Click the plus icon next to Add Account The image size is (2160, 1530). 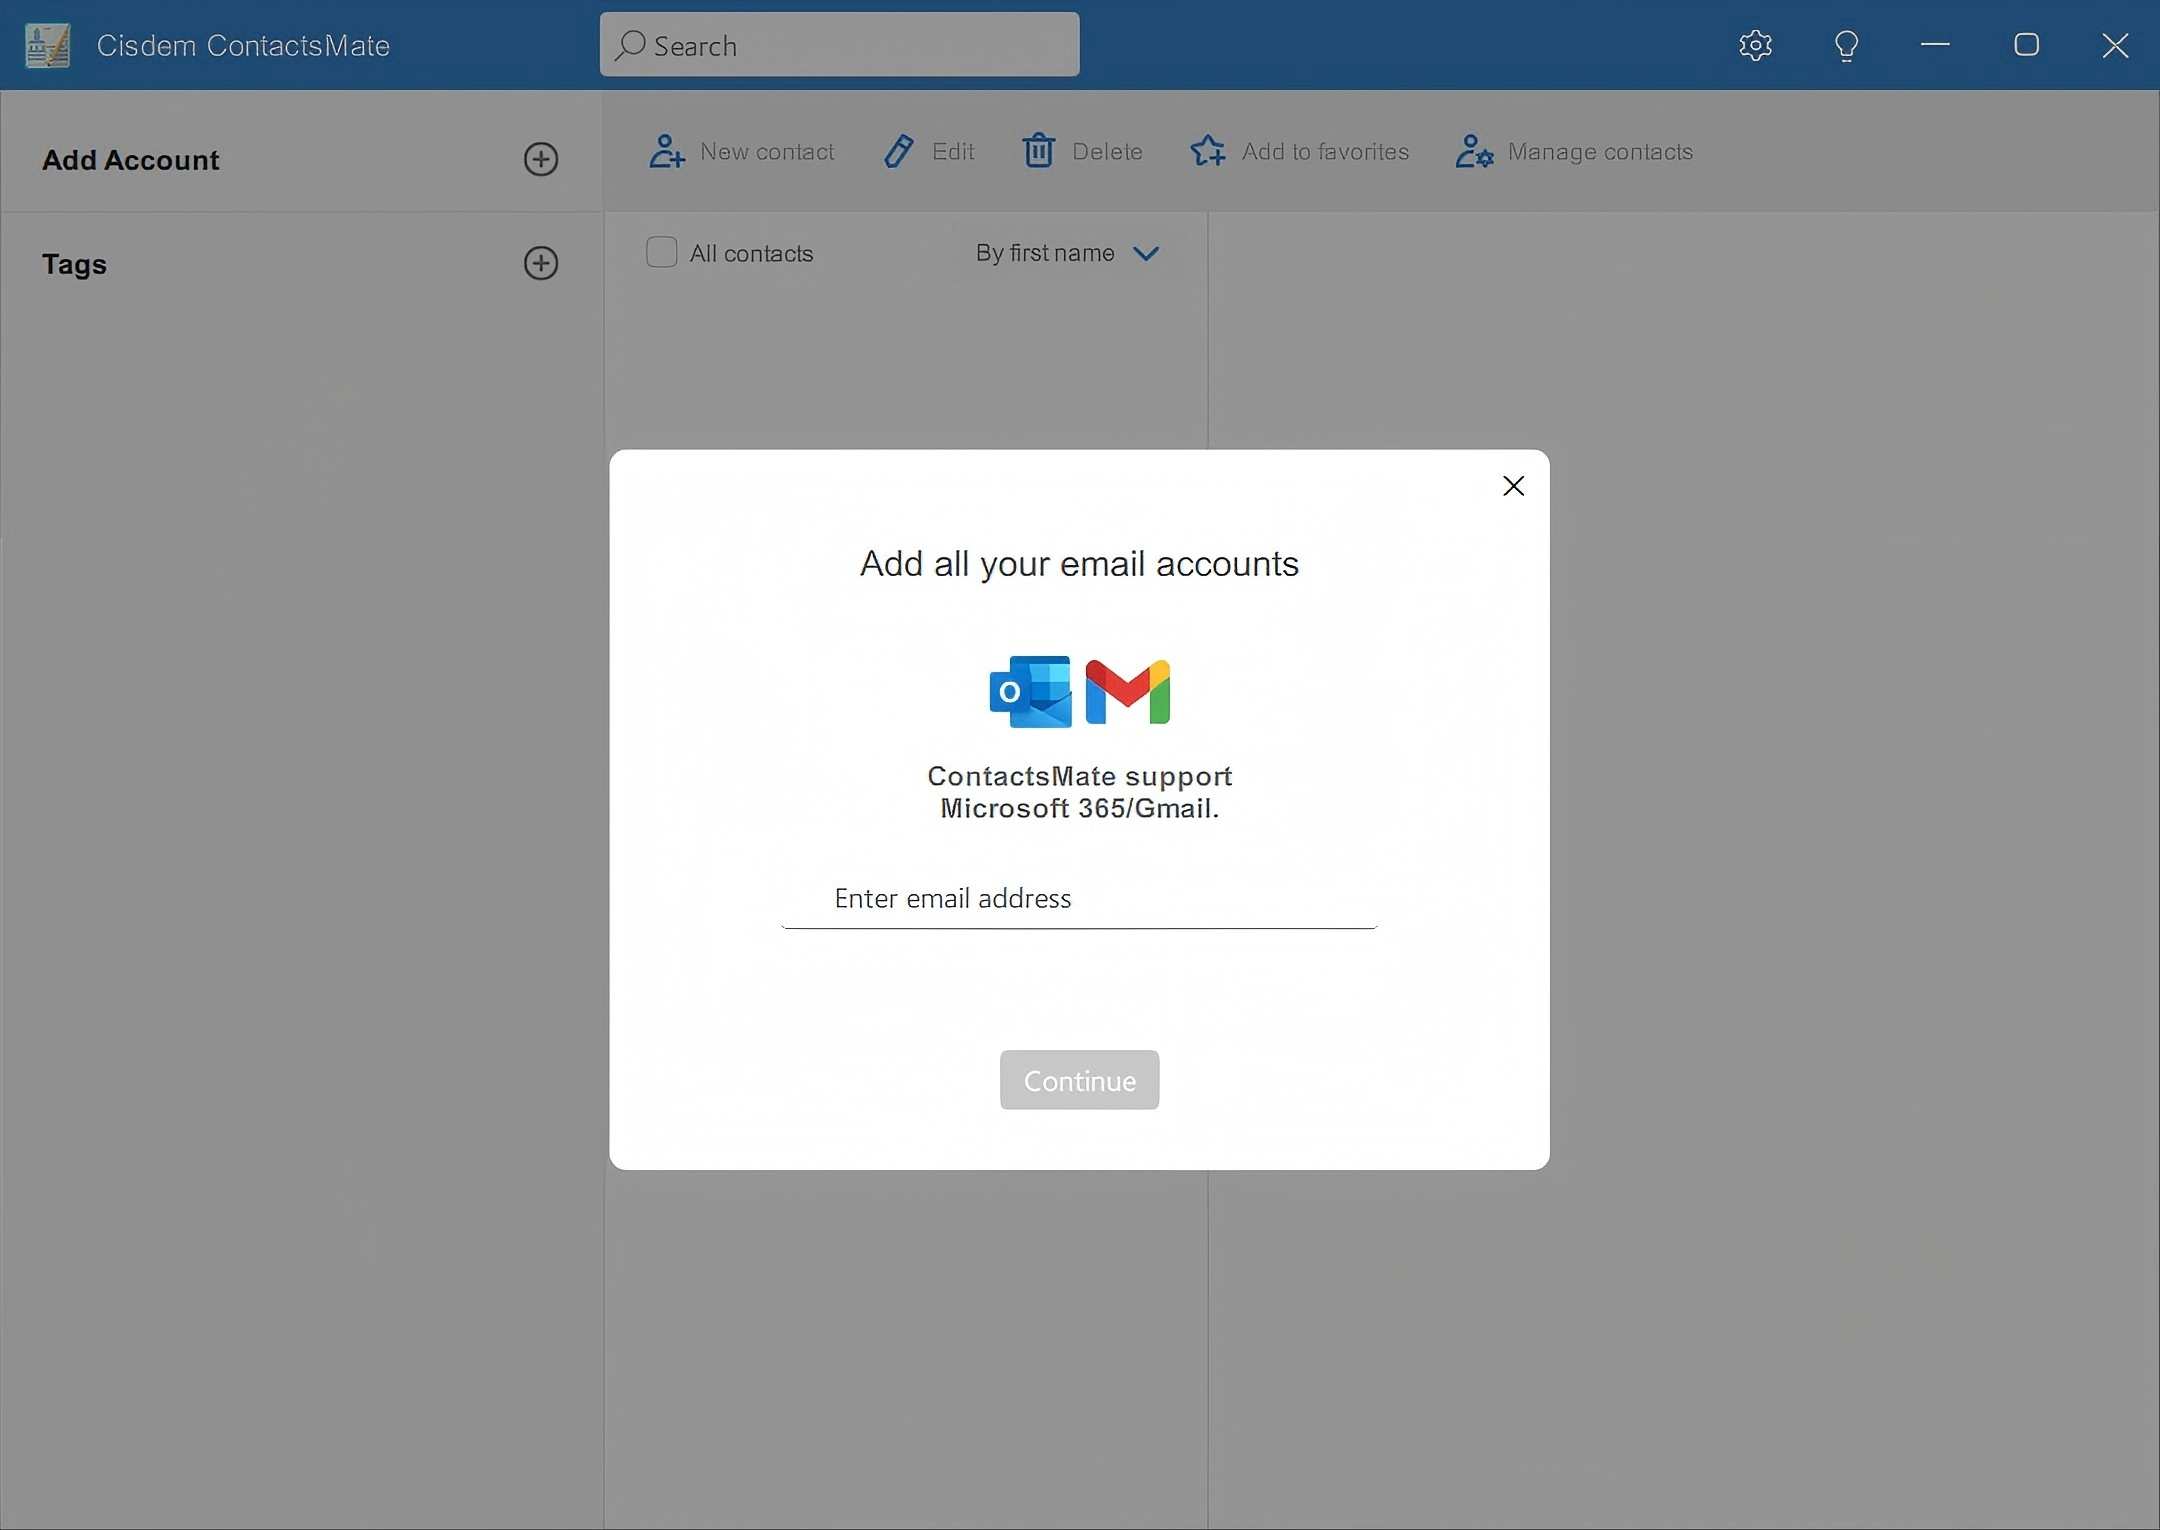click(540, 160)
